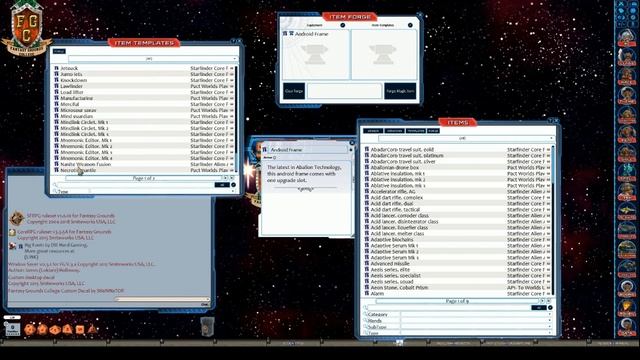Screen dimensions: 640x360
Task: Open the Jetpack template link icon
Action: pyautogui.click(x=56, y=68)
